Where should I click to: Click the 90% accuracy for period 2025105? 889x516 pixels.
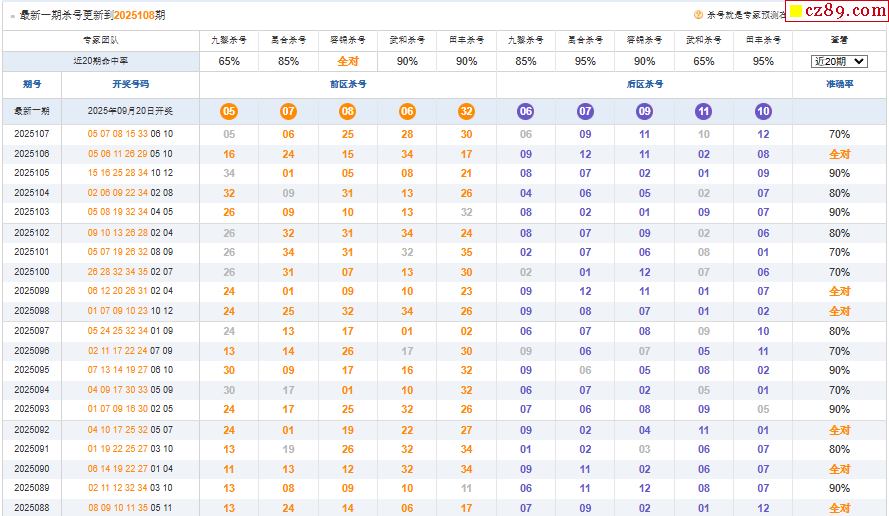840,174
